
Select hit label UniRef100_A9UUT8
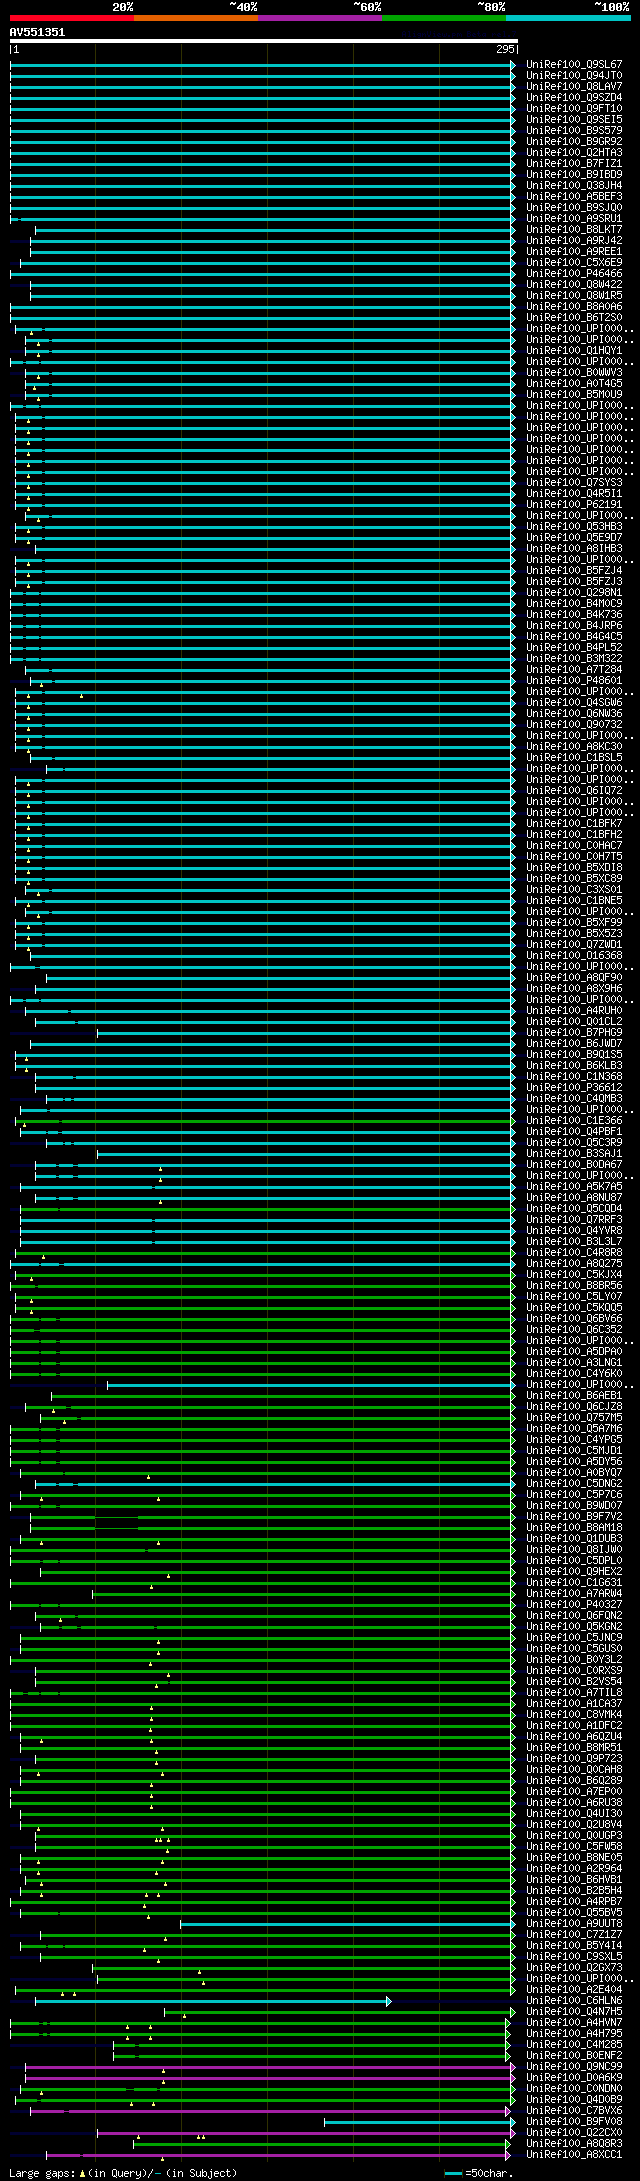(x=574, y=1924)
